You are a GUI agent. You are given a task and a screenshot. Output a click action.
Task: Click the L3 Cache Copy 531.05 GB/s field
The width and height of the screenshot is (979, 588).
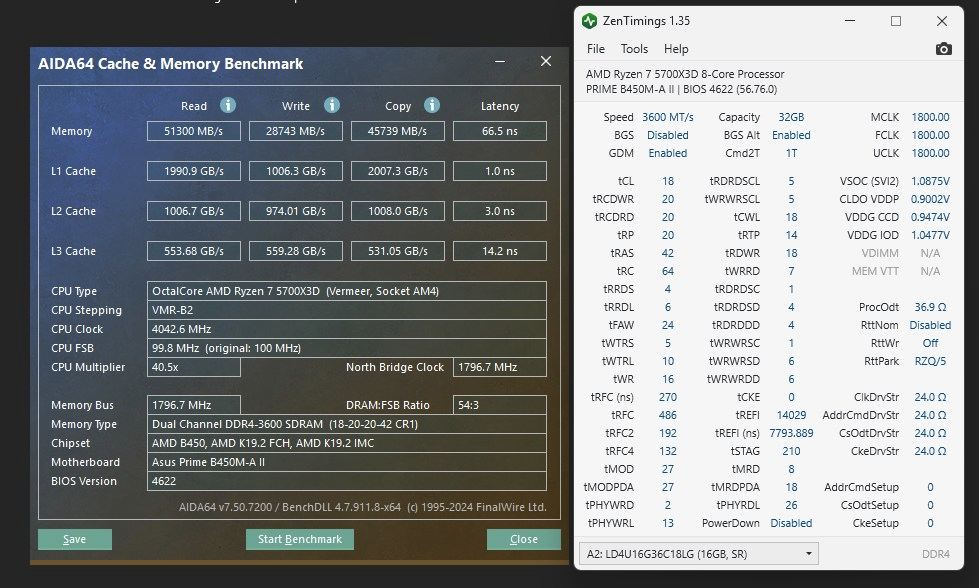coord(397,251)
